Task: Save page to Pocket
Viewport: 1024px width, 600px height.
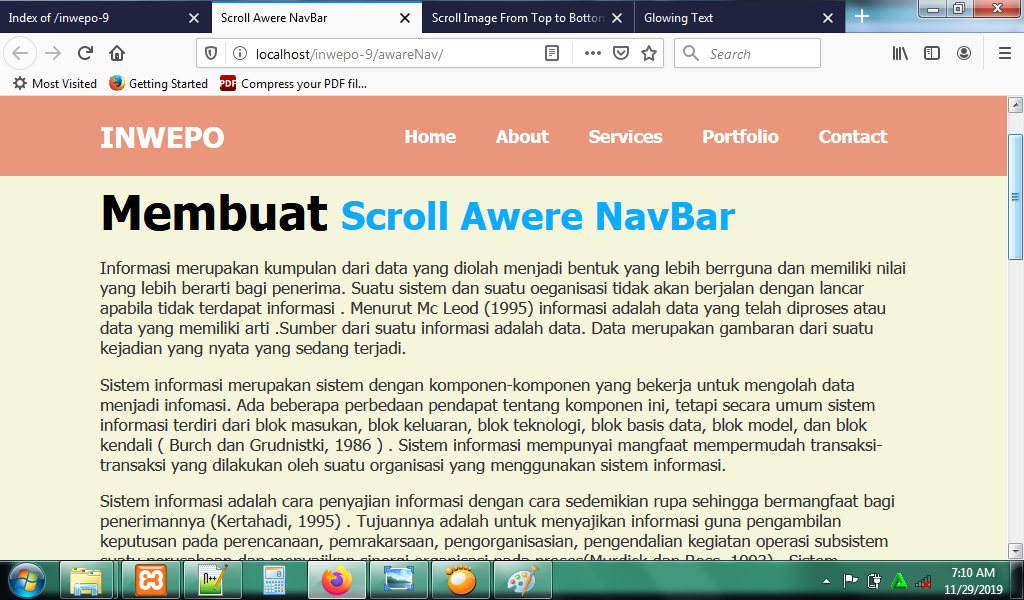Action: tap(621, 53)
